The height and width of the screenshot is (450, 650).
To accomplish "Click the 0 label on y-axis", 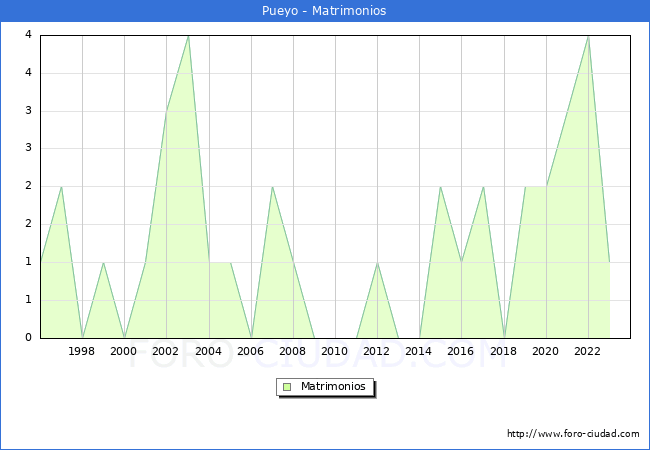I will [28, 338].
